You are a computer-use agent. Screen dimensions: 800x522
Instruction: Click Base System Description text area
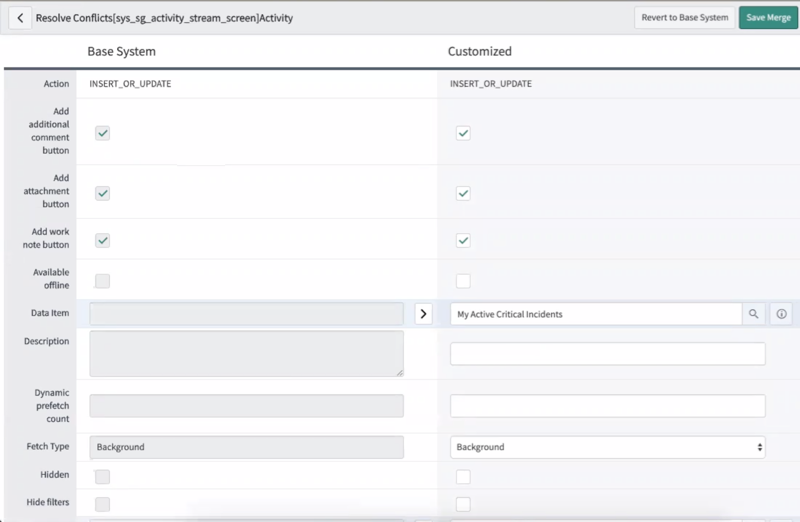(x=246, y=354)
